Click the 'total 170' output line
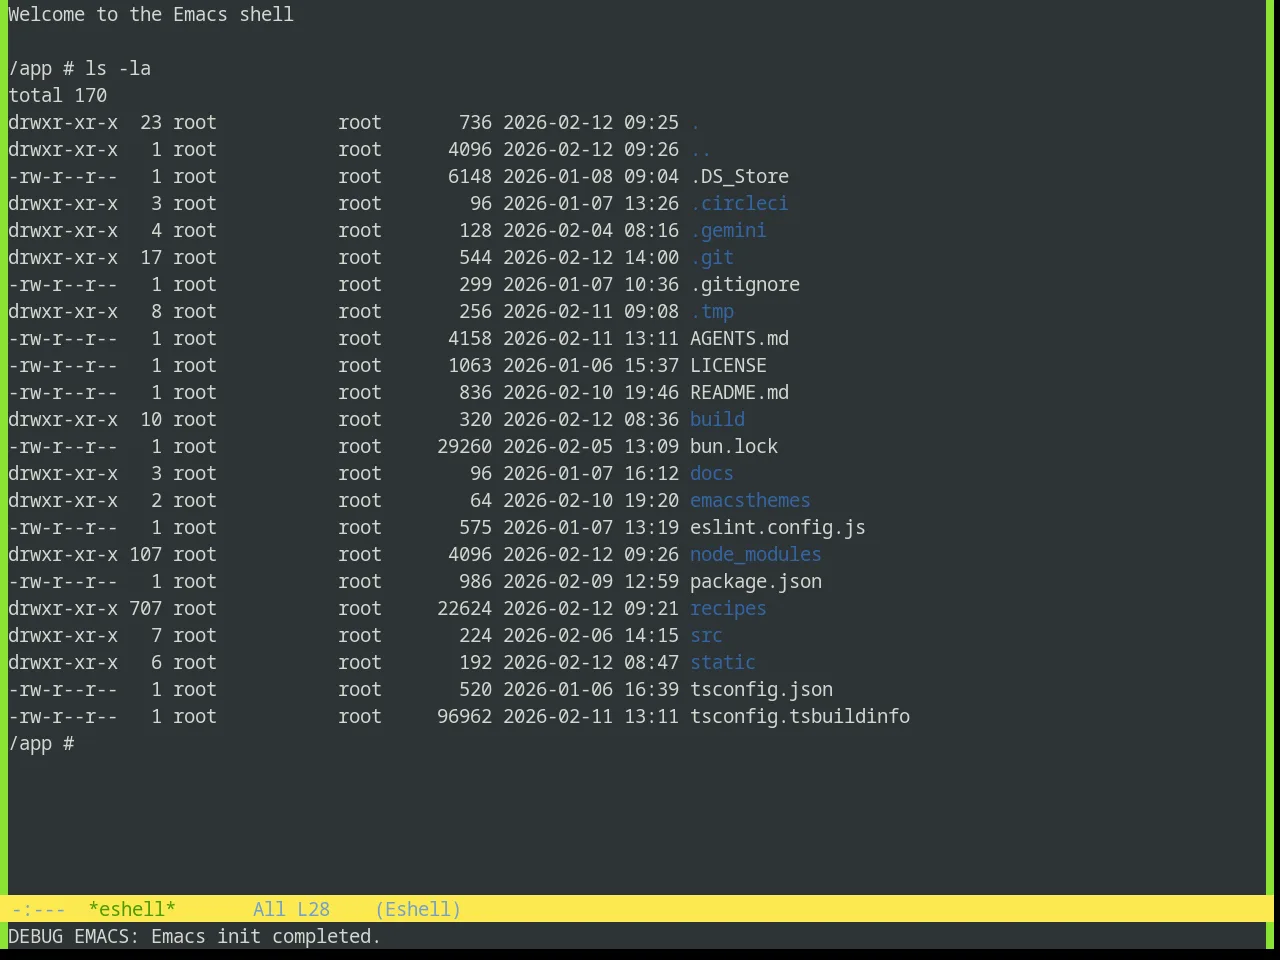This screenshot has width=1280, height=960. pos(57,96)
